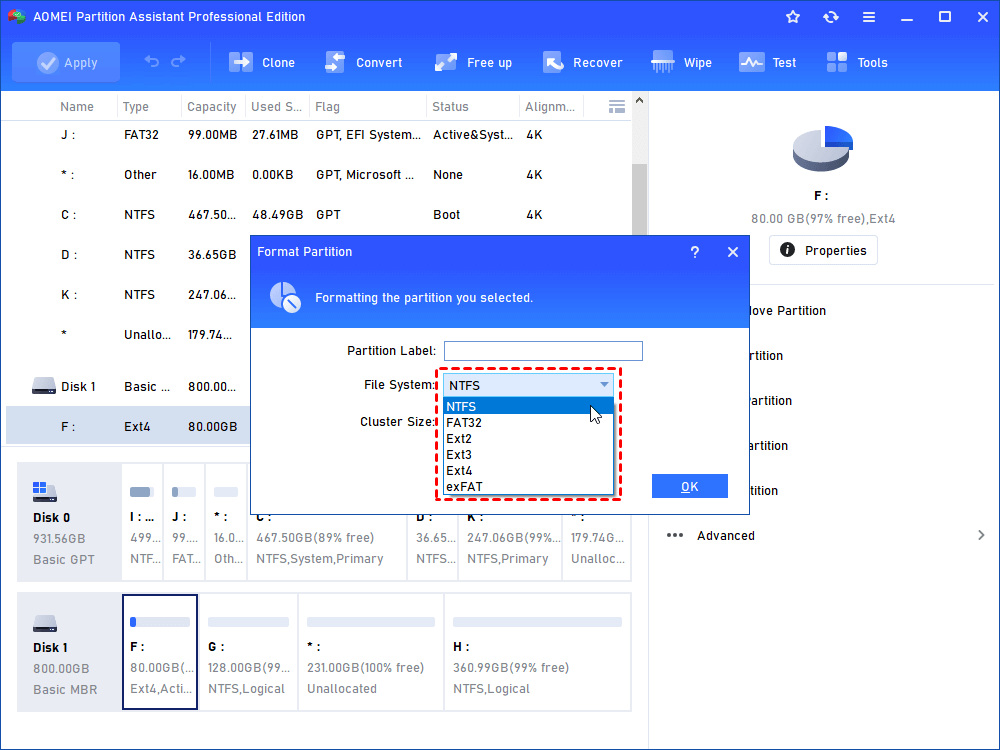Screen dimensions: 1000x750
Task: Open the Test tool
Action: tap(768, 62)
